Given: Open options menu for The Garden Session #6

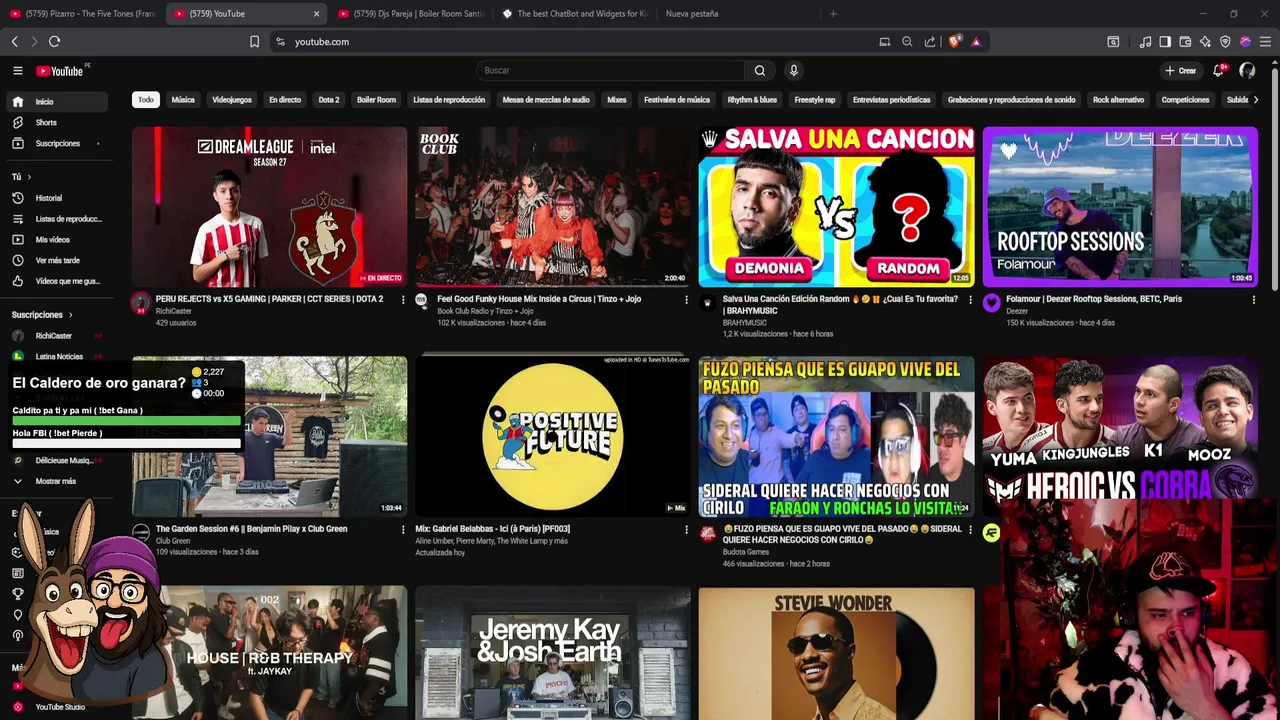Looking at the screenshot, I should (403, 529).
